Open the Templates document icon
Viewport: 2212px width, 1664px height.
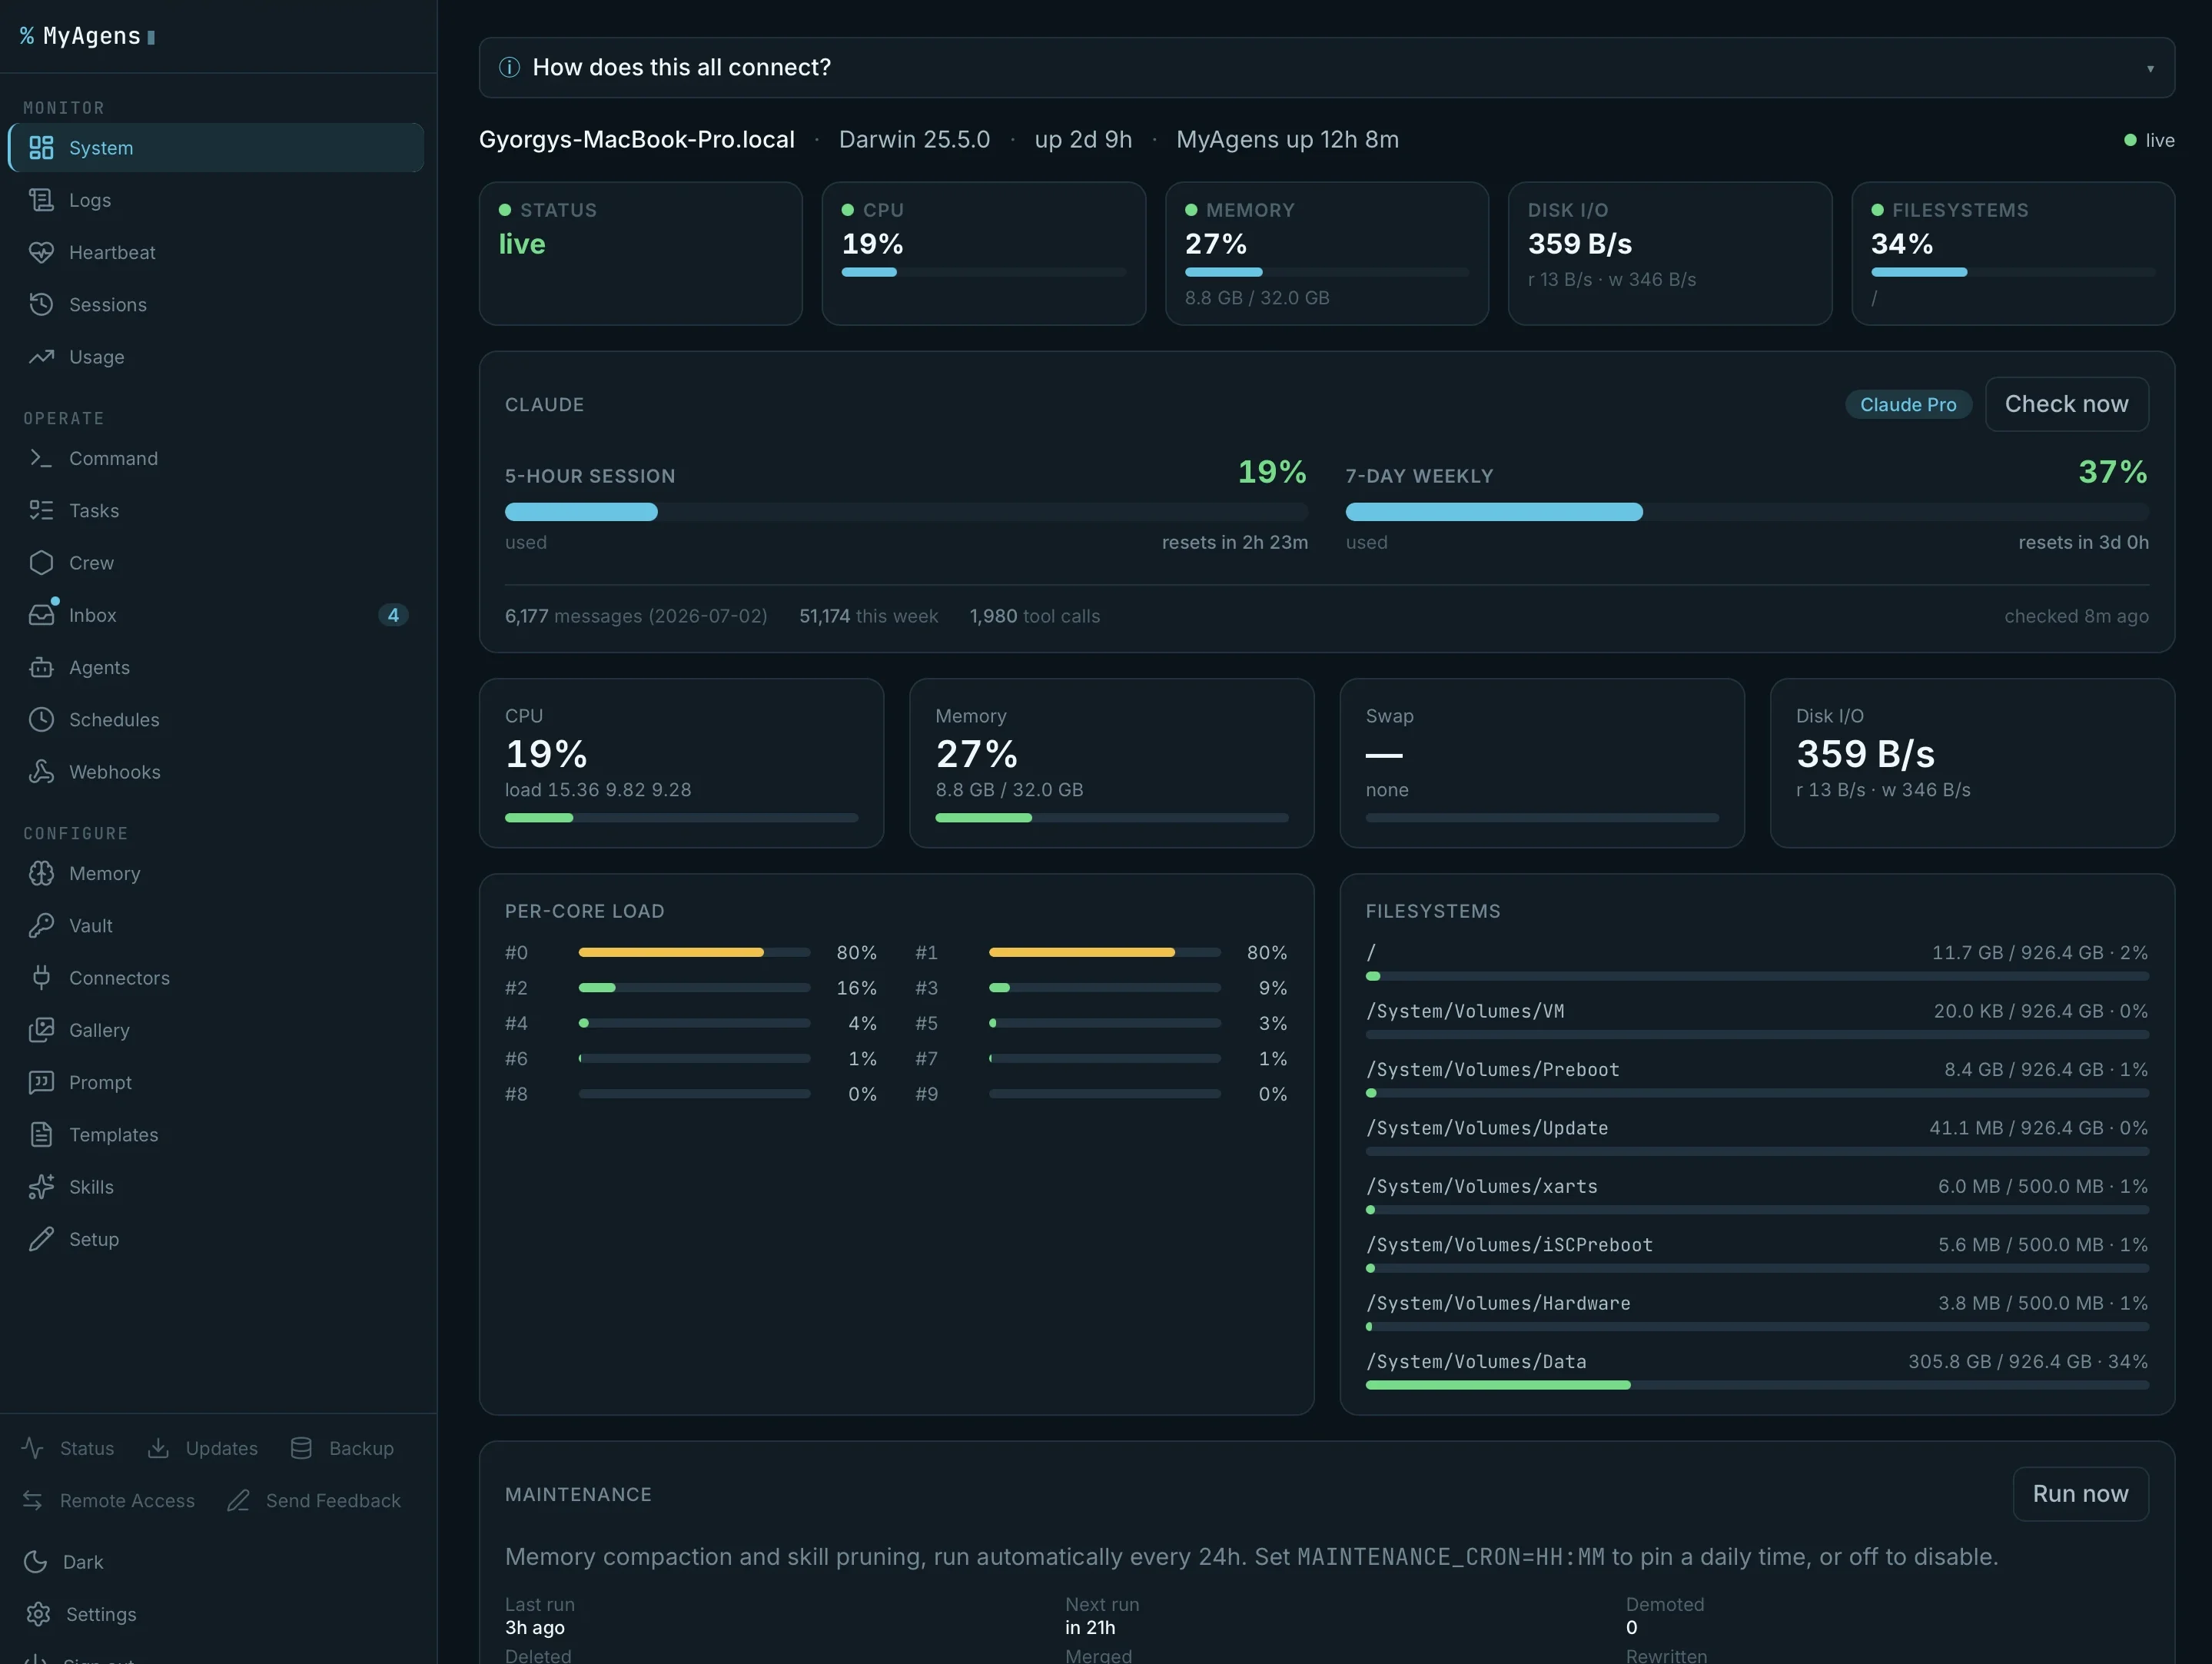click(x=41, y=1134)
